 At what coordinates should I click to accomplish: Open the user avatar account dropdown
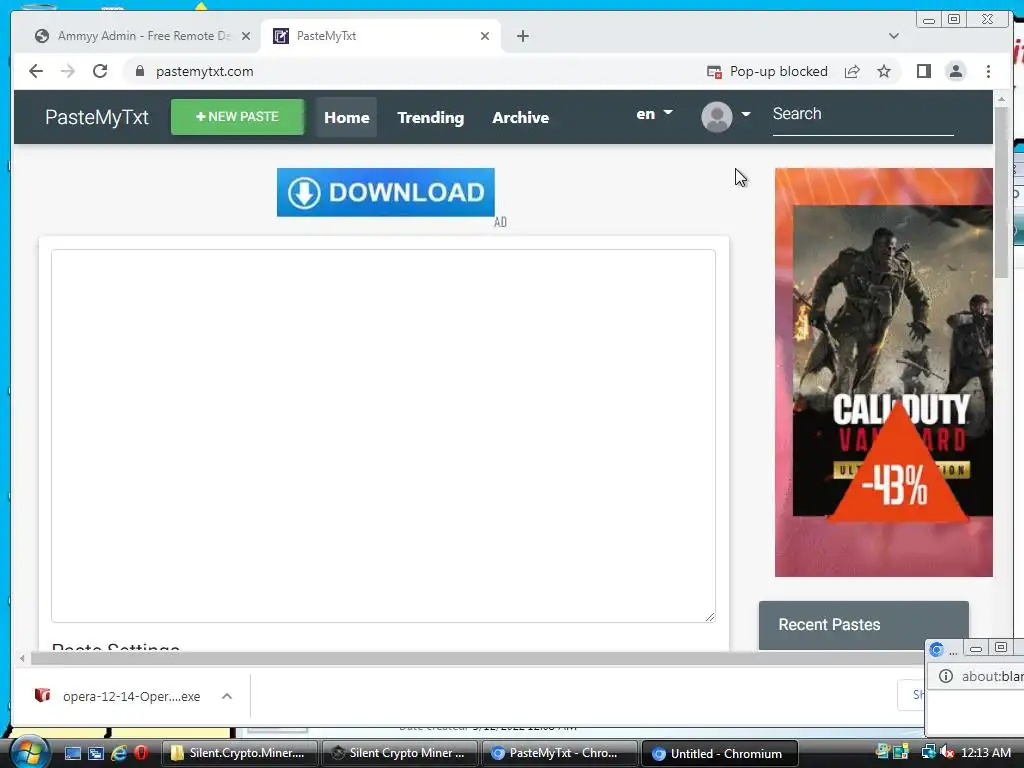726,116
